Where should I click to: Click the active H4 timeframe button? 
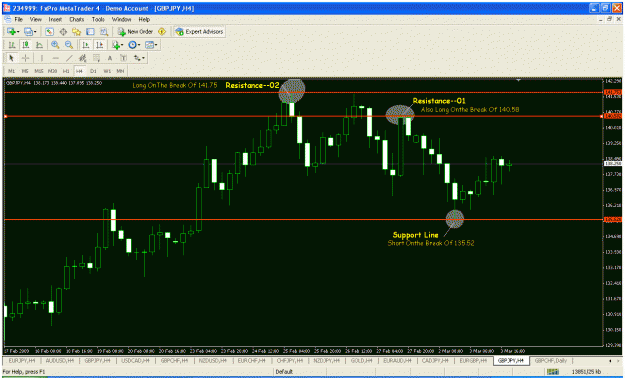coord(80,71)
